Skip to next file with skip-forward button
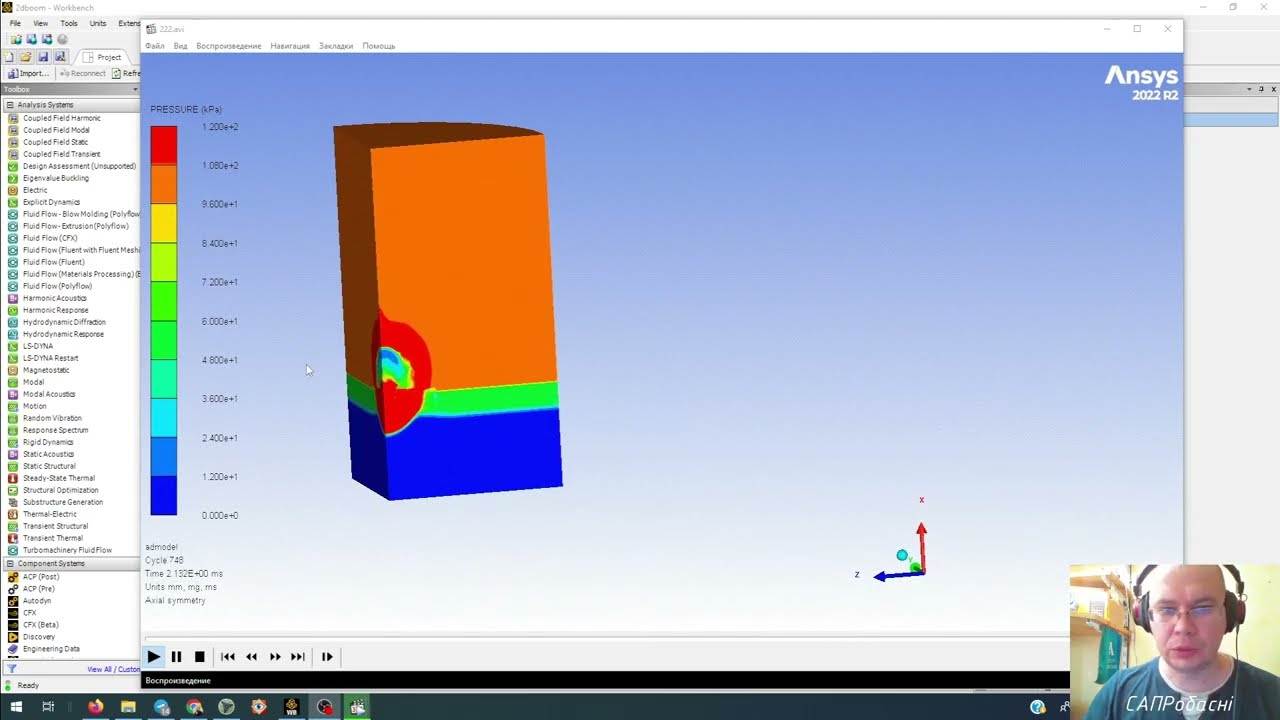This screenshot has height=720, width=1280. (x=298, y=657)
